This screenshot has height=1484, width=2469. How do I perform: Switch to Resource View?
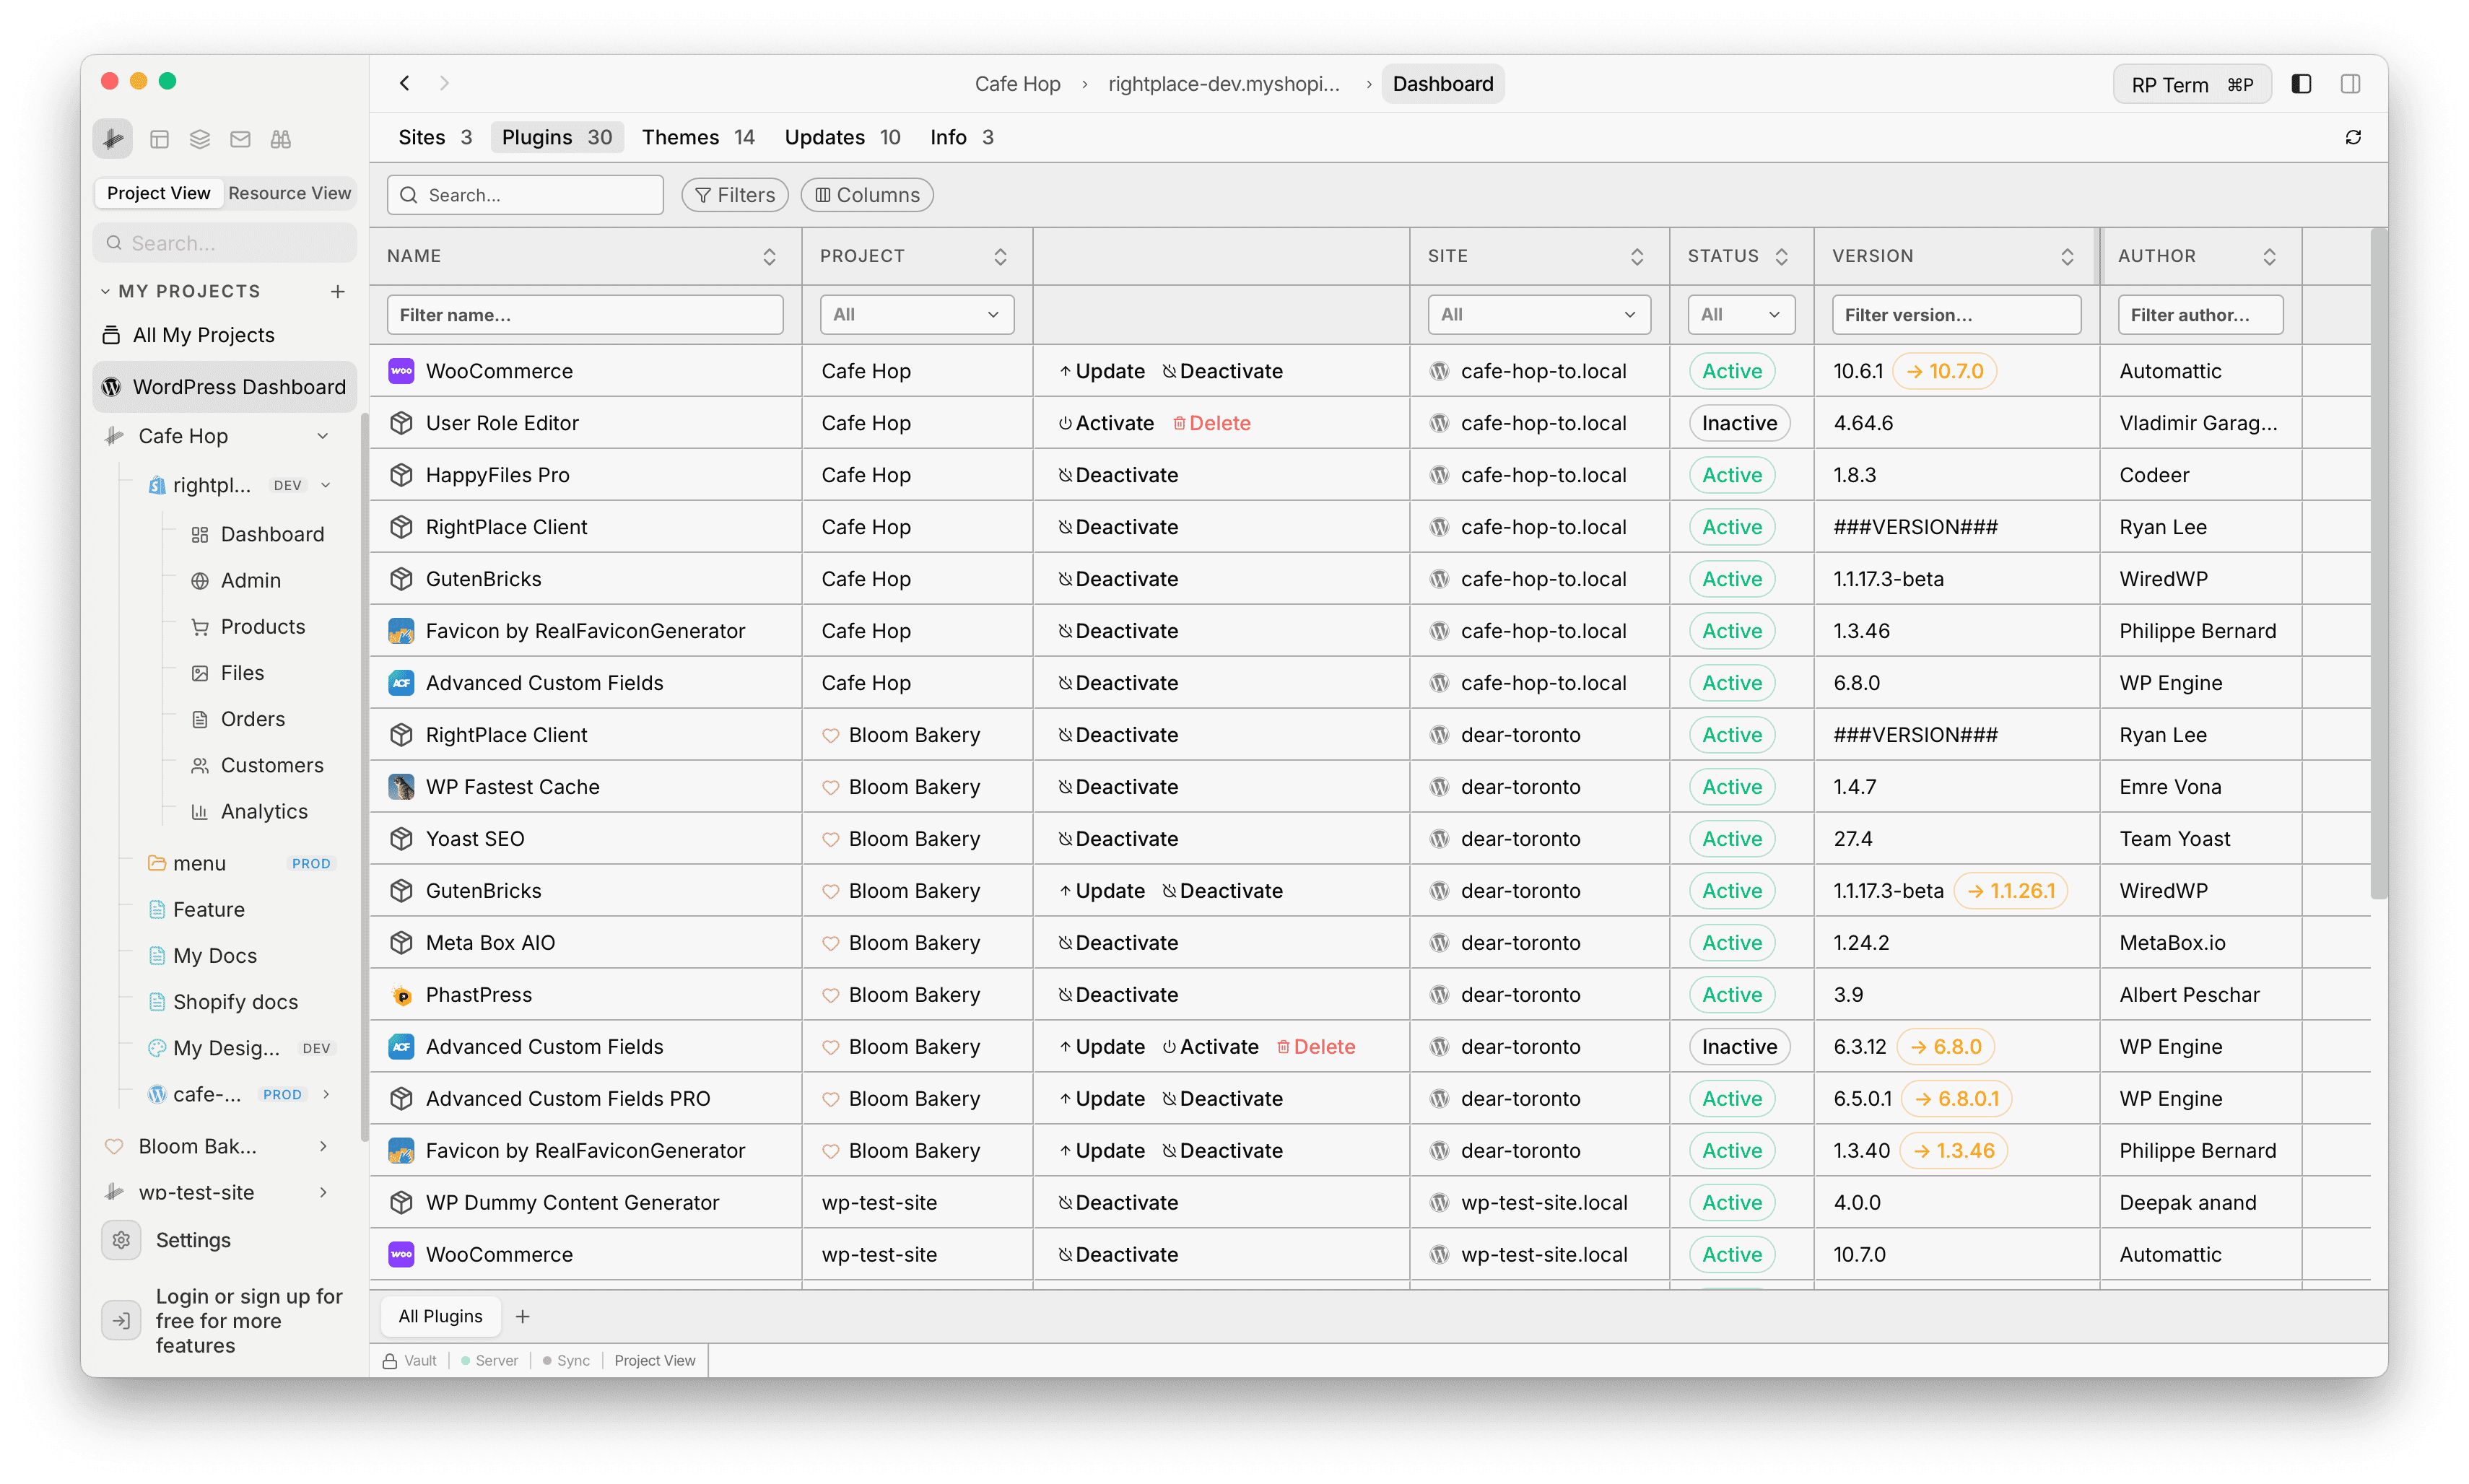pos(289,193)
